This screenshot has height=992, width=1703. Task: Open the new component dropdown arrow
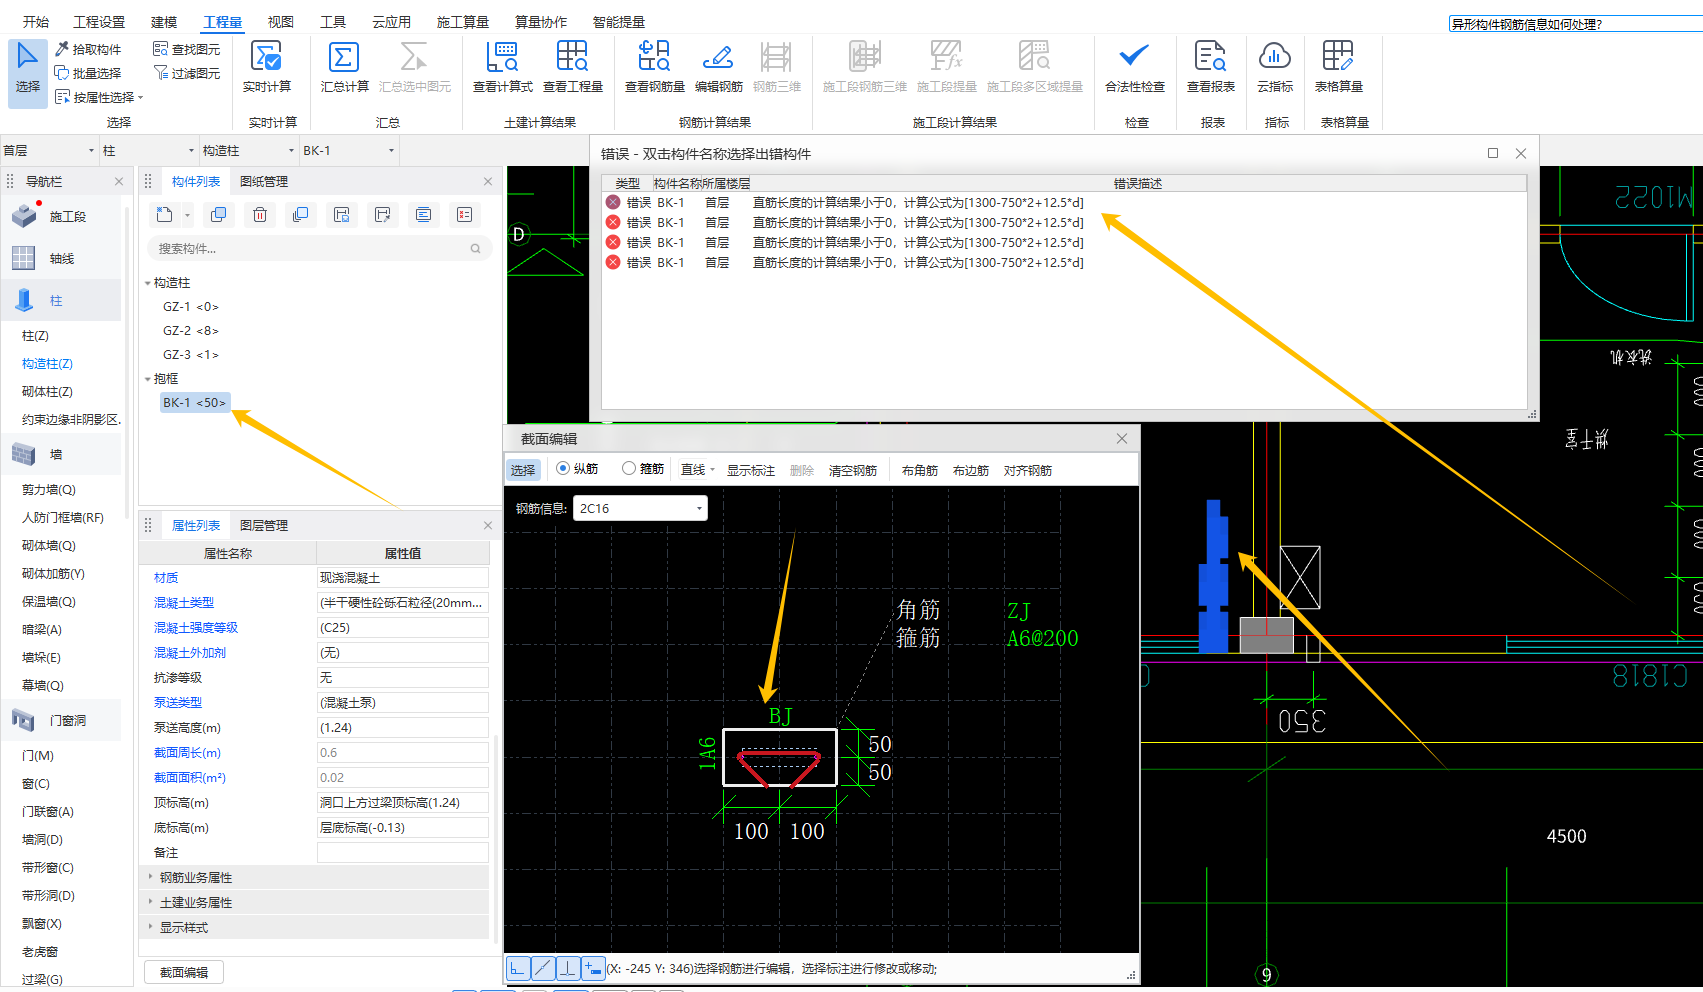[187, 215]
